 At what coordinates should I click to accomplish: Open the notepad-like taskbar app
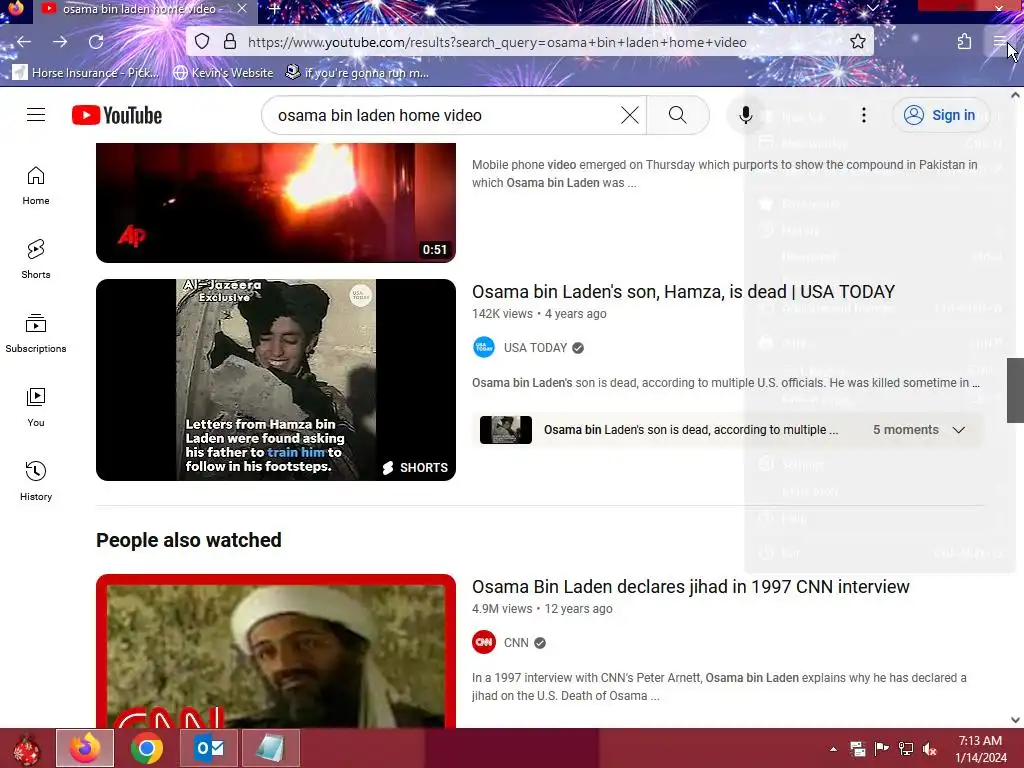(x=270, y=748)
